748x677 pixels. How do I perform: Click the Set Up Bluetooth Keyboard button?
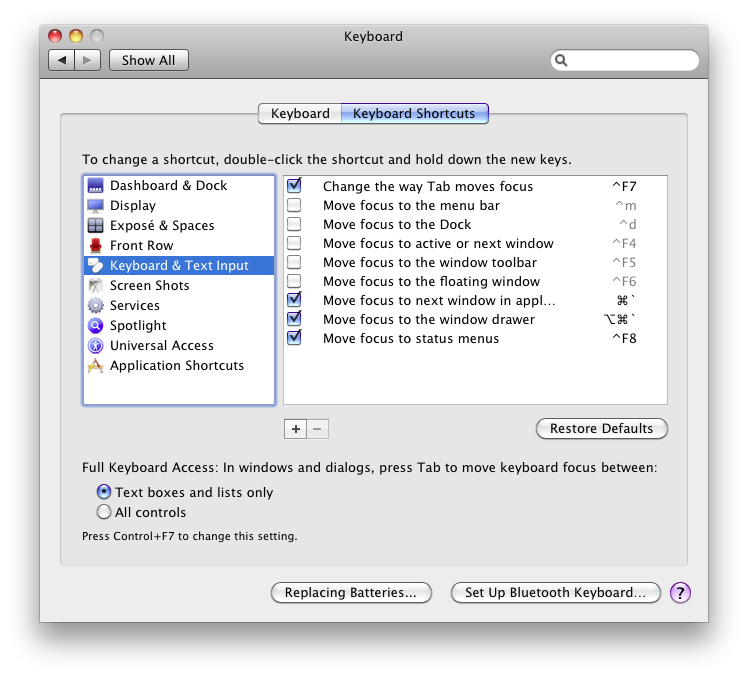pos(556,593)
